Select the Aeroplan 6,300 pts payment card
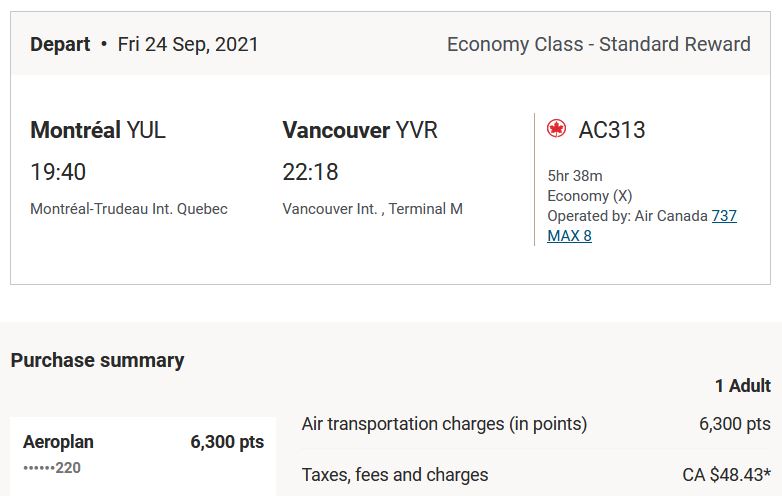 [x=143, y=456]
